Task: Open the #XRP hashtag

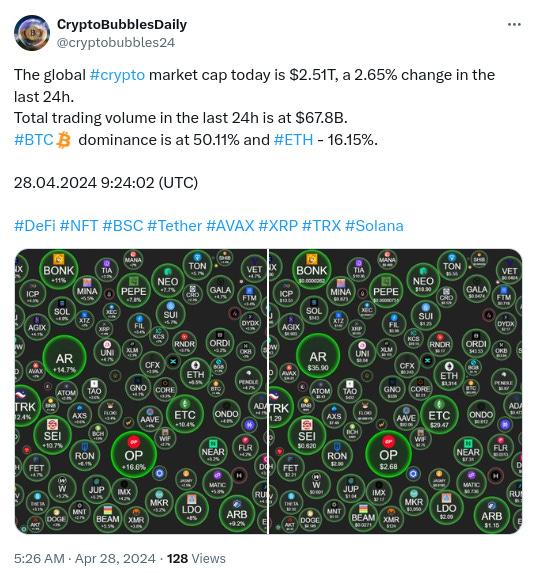Action: [x=278, y=226]
